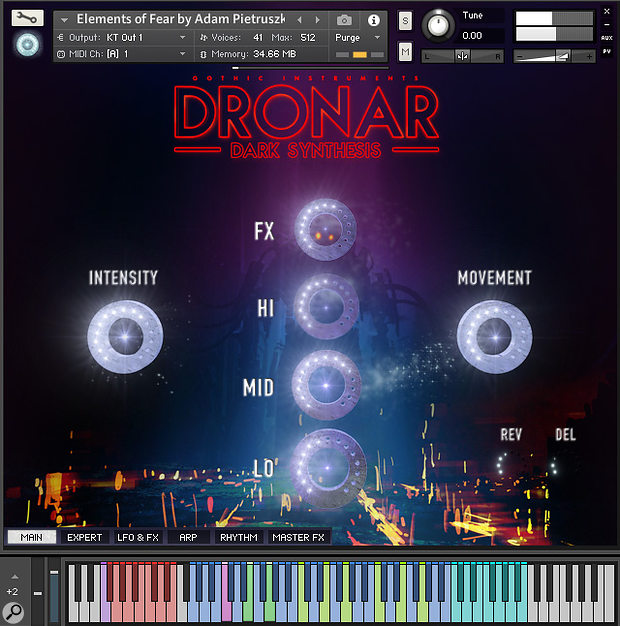Click the +2 octave transpose readout
The height and width of the screenshot is (626, 620).
tap(12, 592)
